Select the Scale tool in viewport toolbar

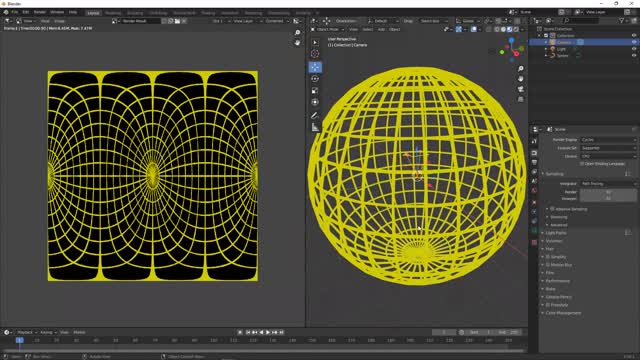pos(315,91)
